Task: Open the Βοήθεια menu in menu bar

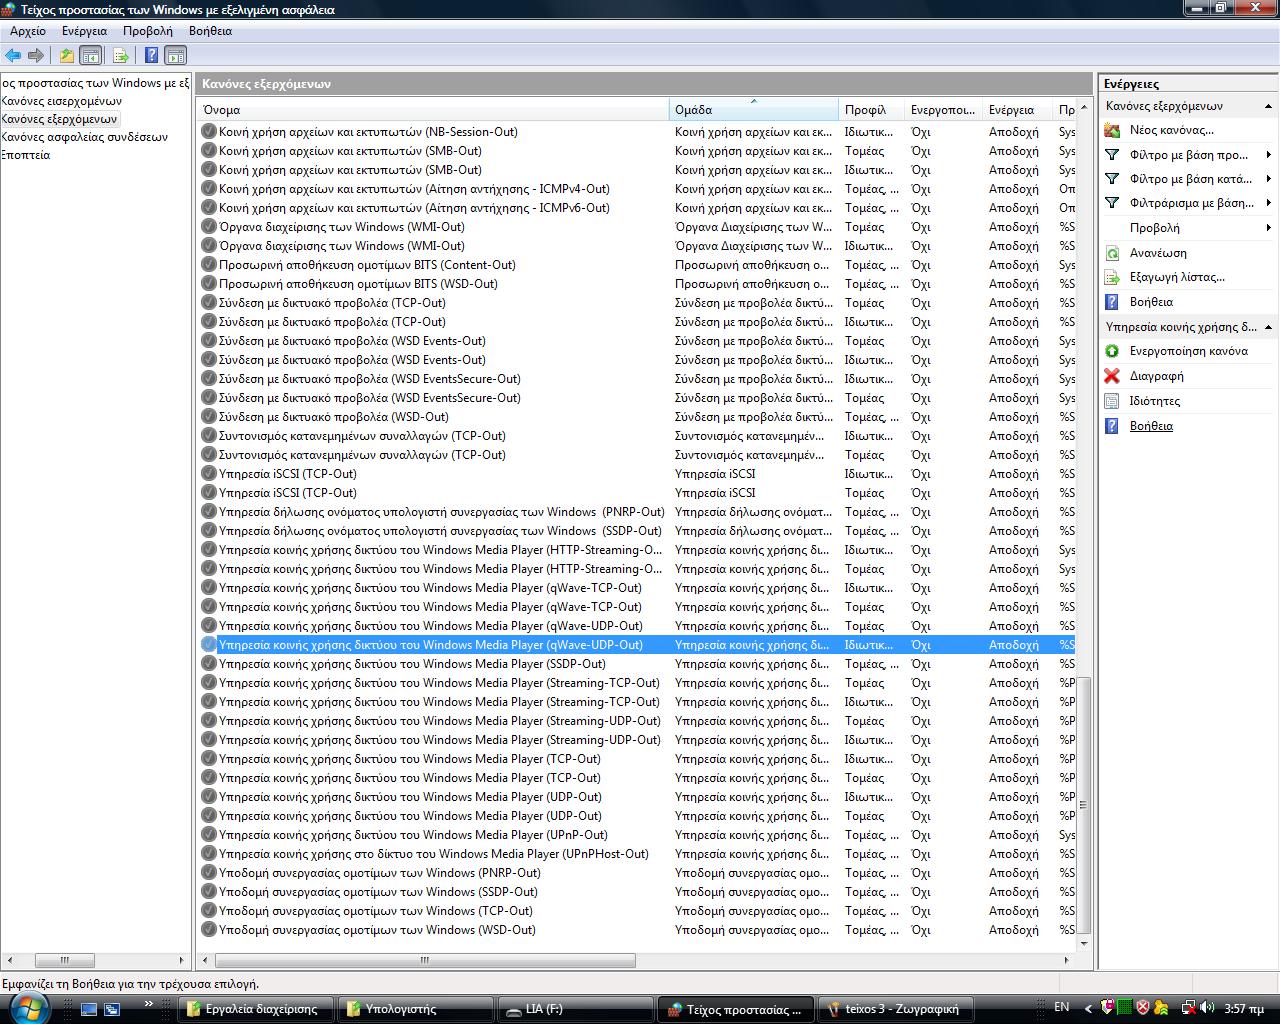Action: click(210, 31)
